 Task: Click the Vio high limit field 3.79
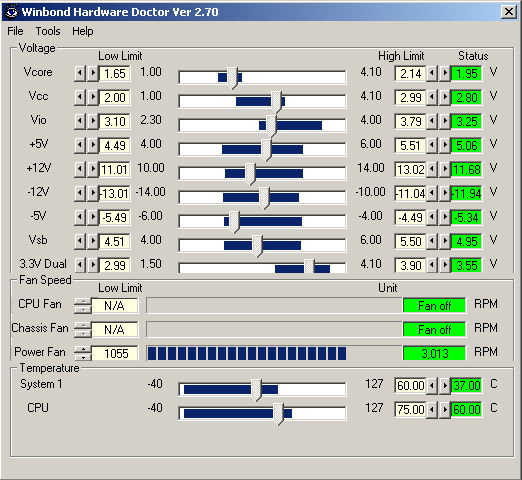click(410, 121)
